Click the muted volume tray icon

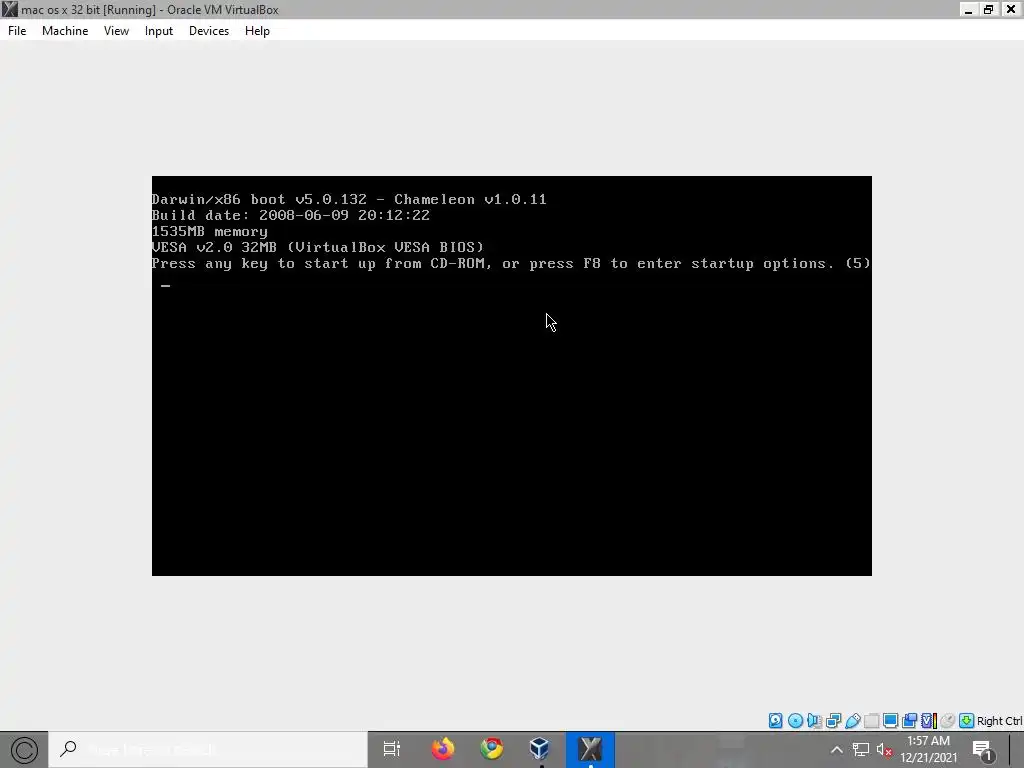coord(884,750)
